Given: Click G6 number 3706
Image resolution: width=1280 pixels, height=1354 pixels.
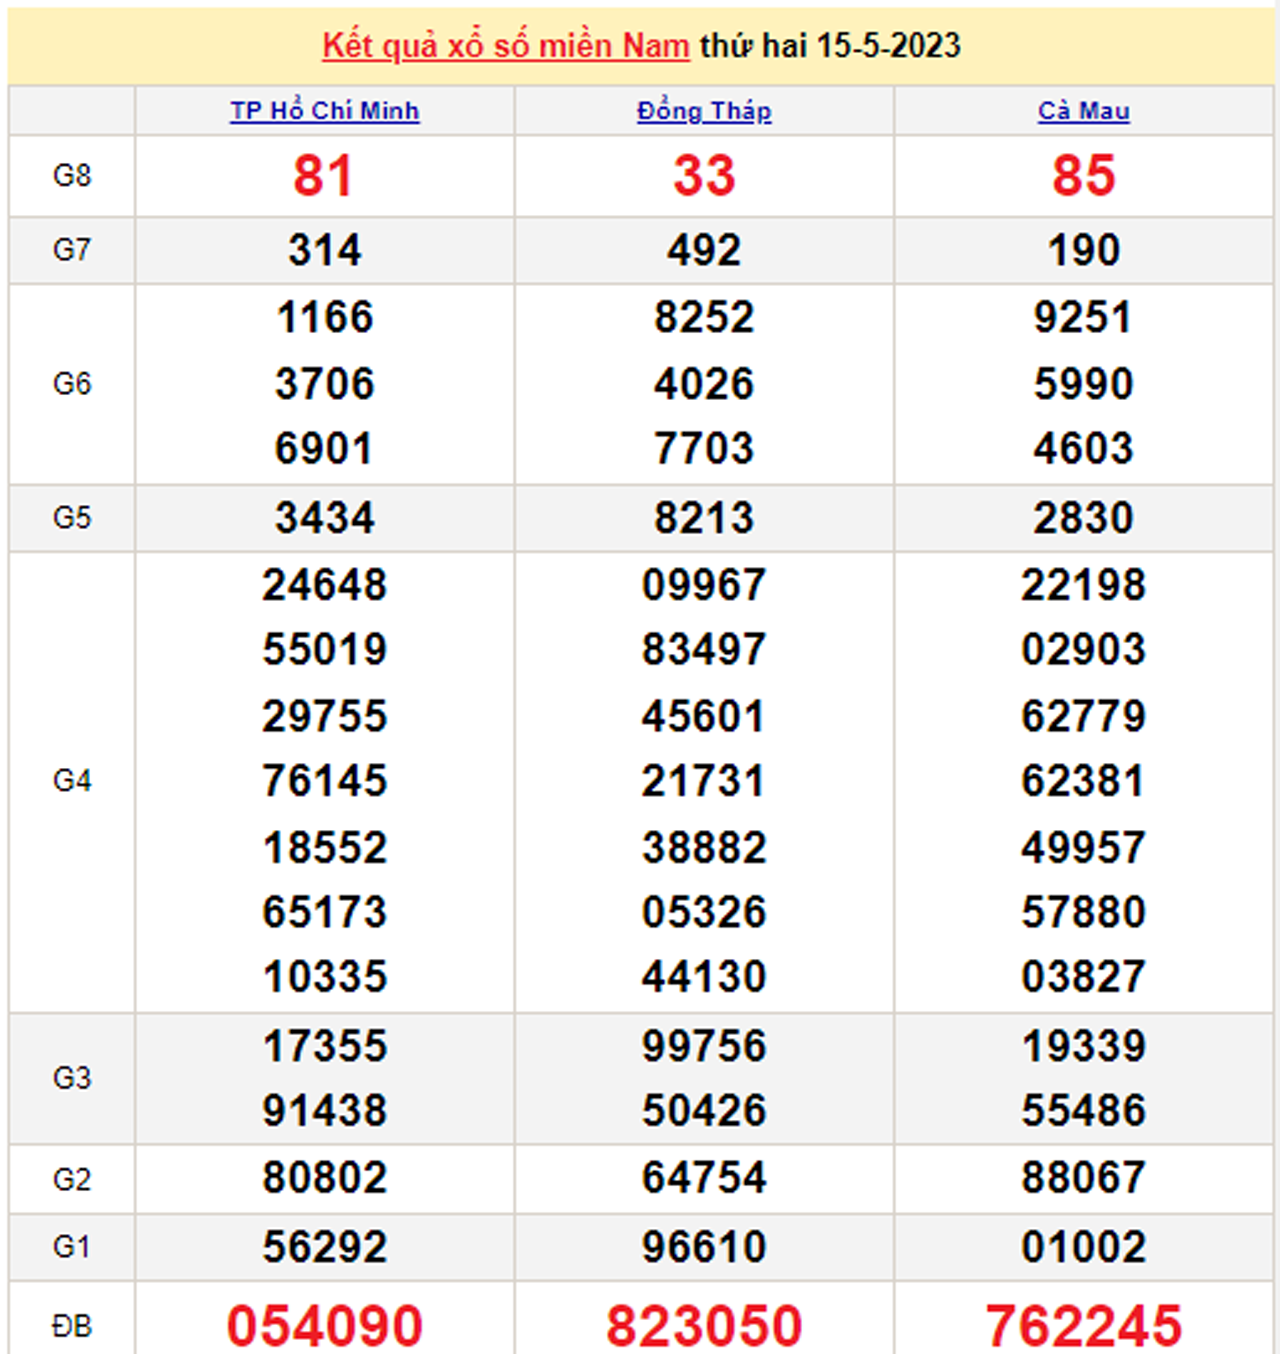Looking at the screenshot, I should click(x=324, y=384).
